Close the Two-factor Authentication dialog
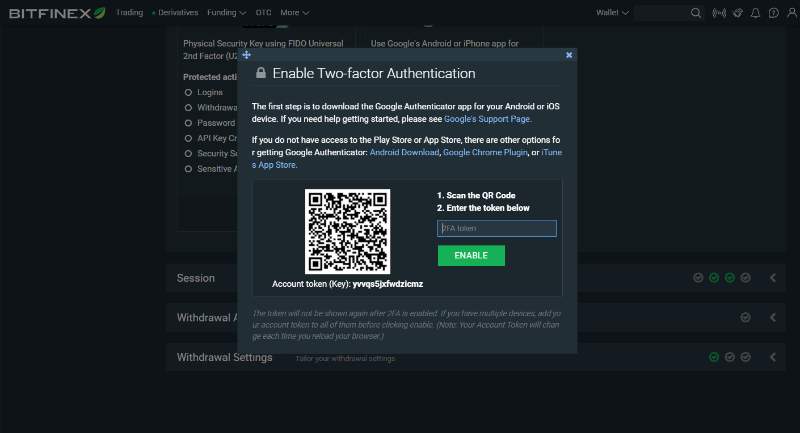The image size is (800, 433). tap(569, 55)
